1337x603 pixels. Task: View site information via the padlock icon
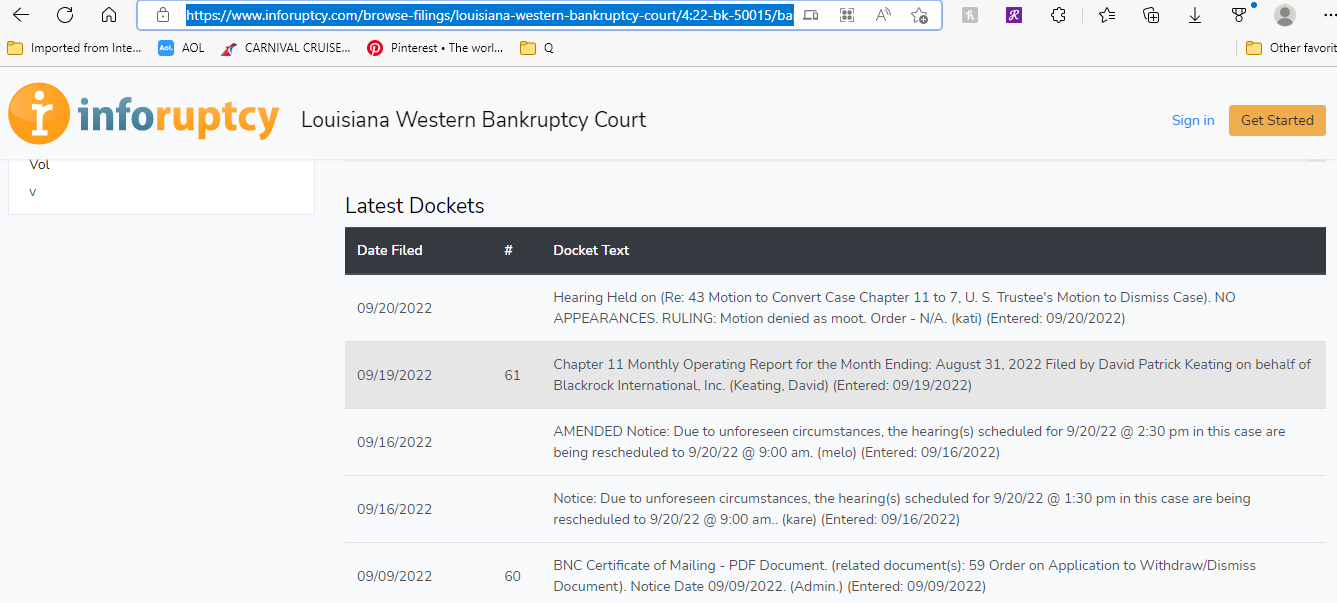[x=163, y=15]
